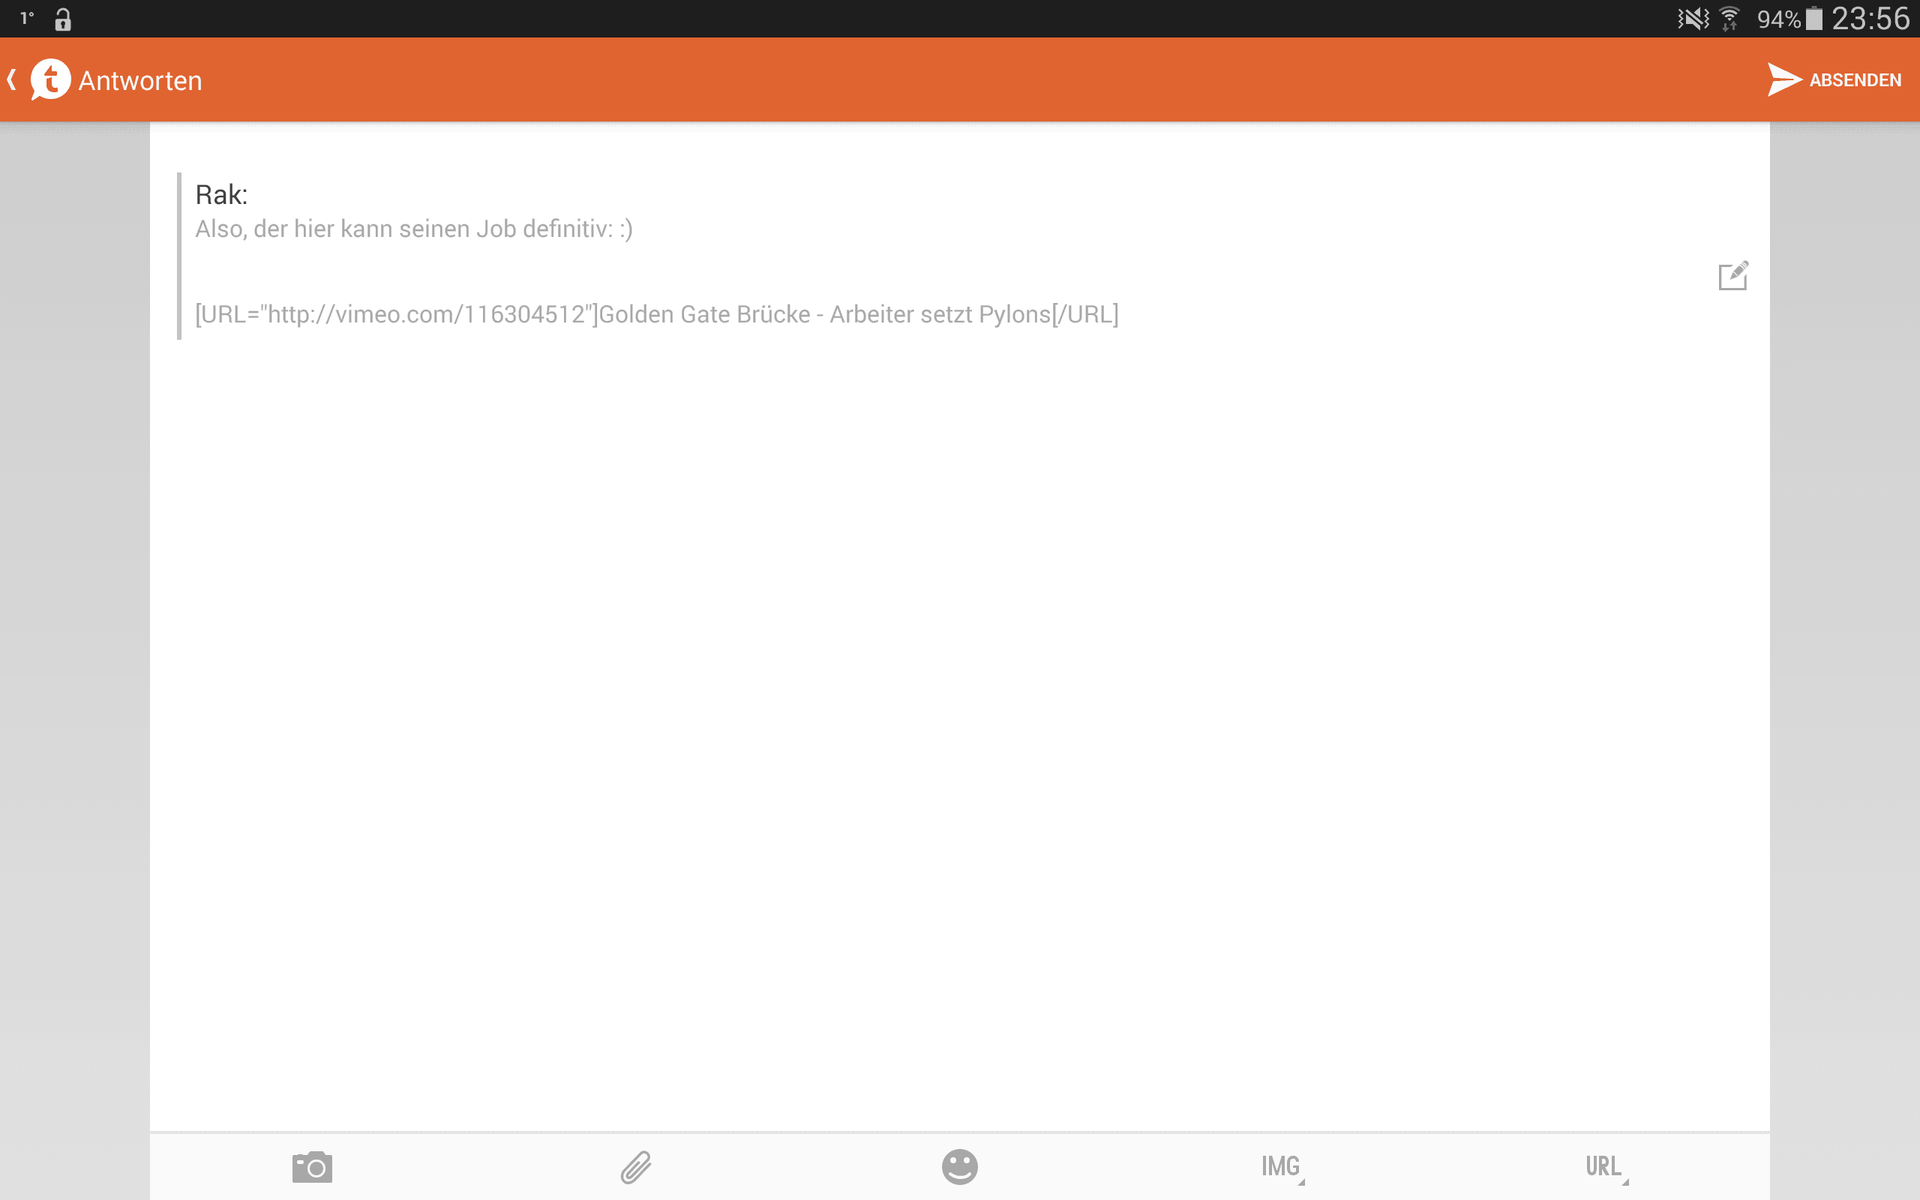Tap the 94% battery indicator

1790,19
